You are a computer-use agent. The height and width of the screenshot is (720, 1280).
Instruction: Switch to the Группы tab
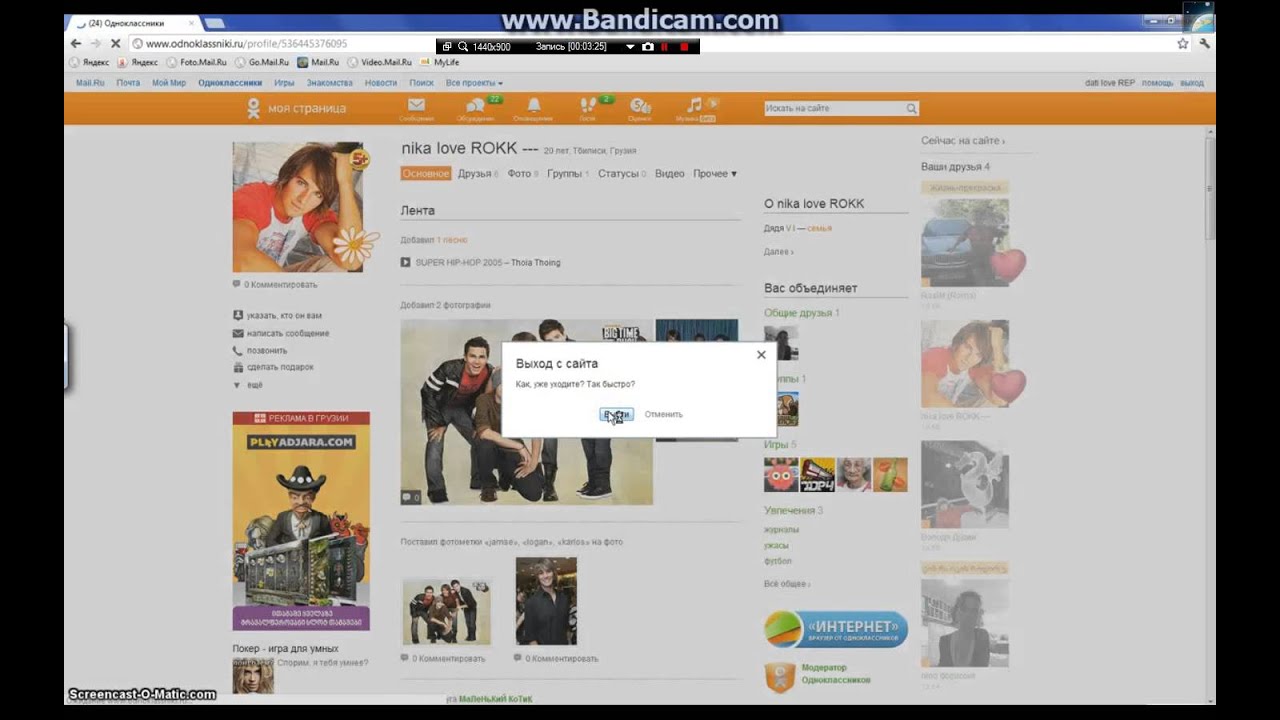tap(564, 174)
